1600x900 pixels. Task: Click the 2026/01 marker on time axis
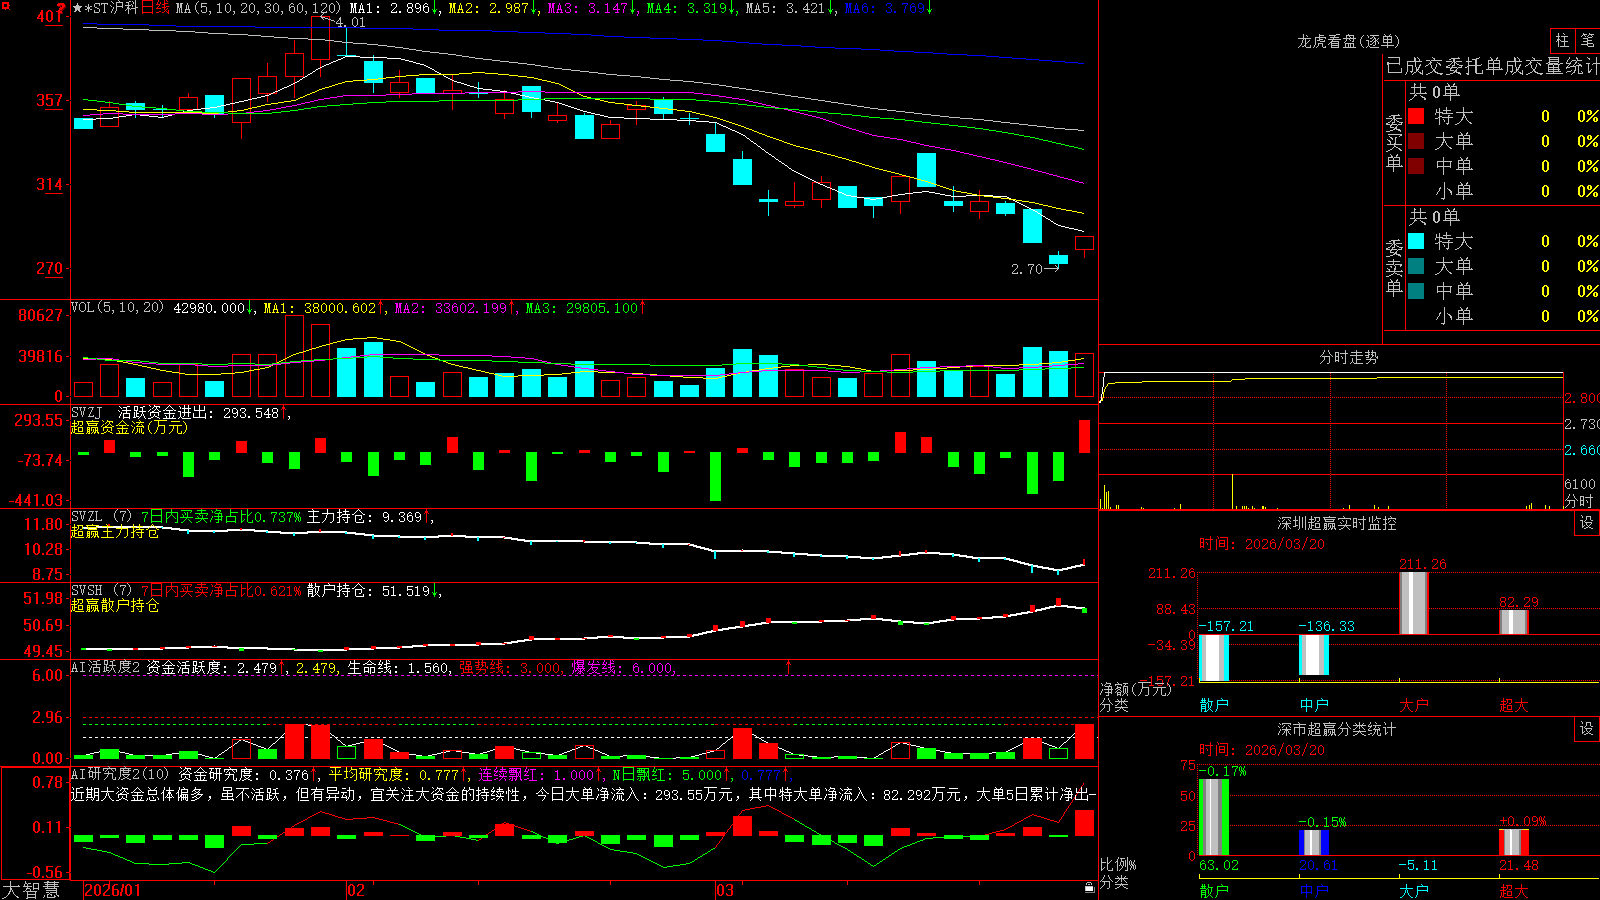coord(113,890)
